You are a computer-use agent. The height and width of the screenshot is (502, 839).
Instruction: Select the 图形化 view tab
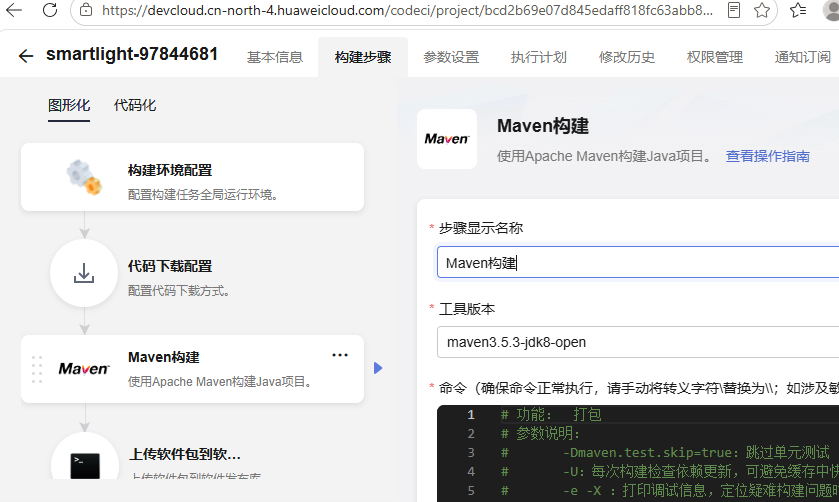[69, 105]
